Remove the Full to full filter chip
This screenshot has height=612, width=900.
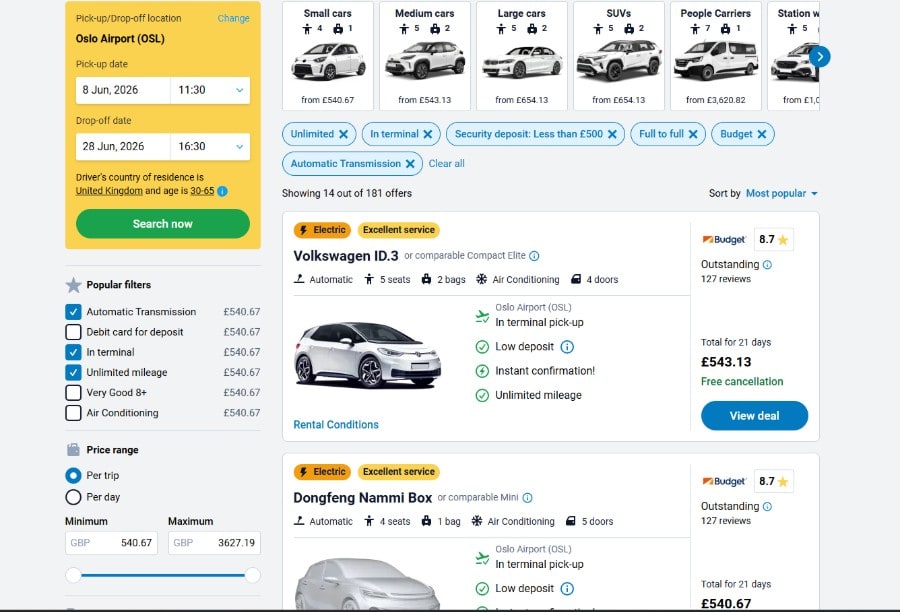(x=693, y=134)
